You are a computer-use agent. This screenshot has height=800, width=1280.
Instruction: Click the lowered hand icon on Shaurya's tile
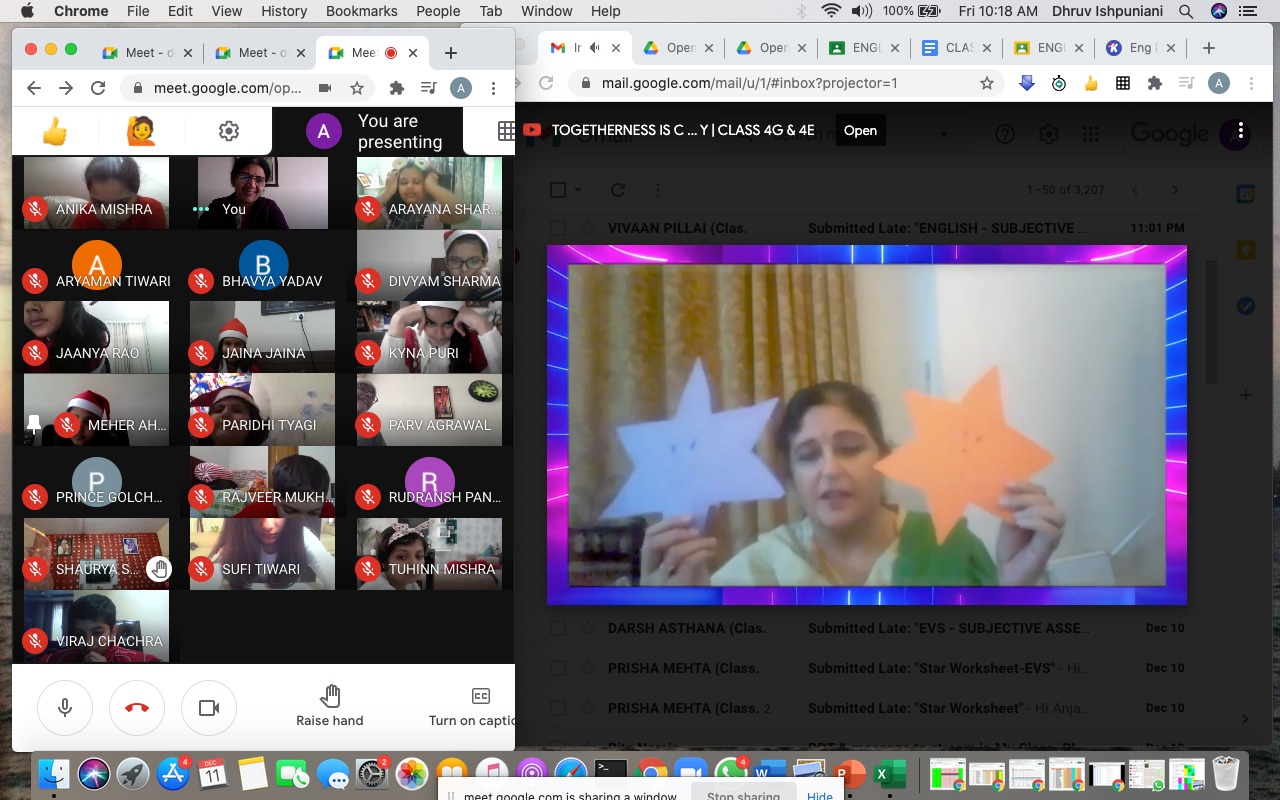pyautogui.click(x=158, y=569)
